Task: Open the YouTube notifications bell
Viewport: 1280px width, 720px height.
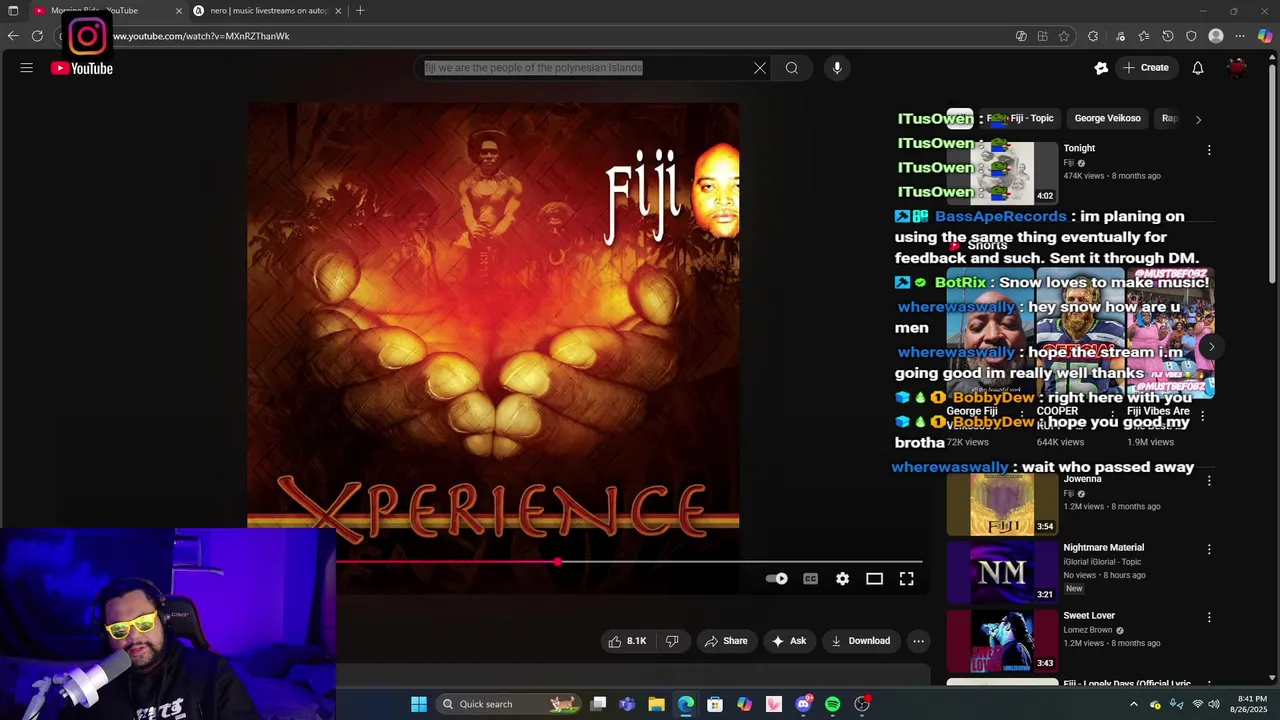Action: click(1198, 68)
